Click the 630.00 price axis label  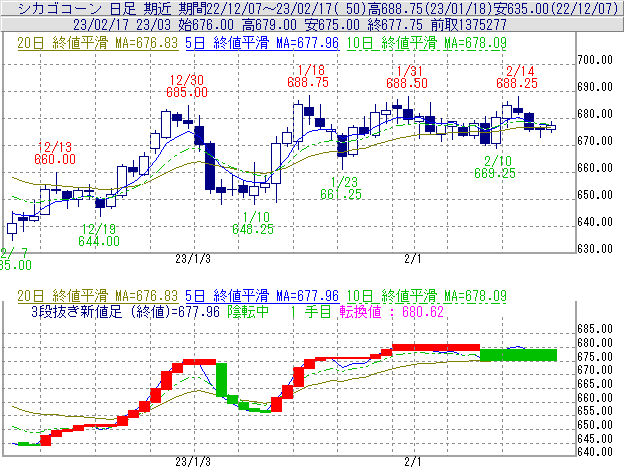click(595, 249)
